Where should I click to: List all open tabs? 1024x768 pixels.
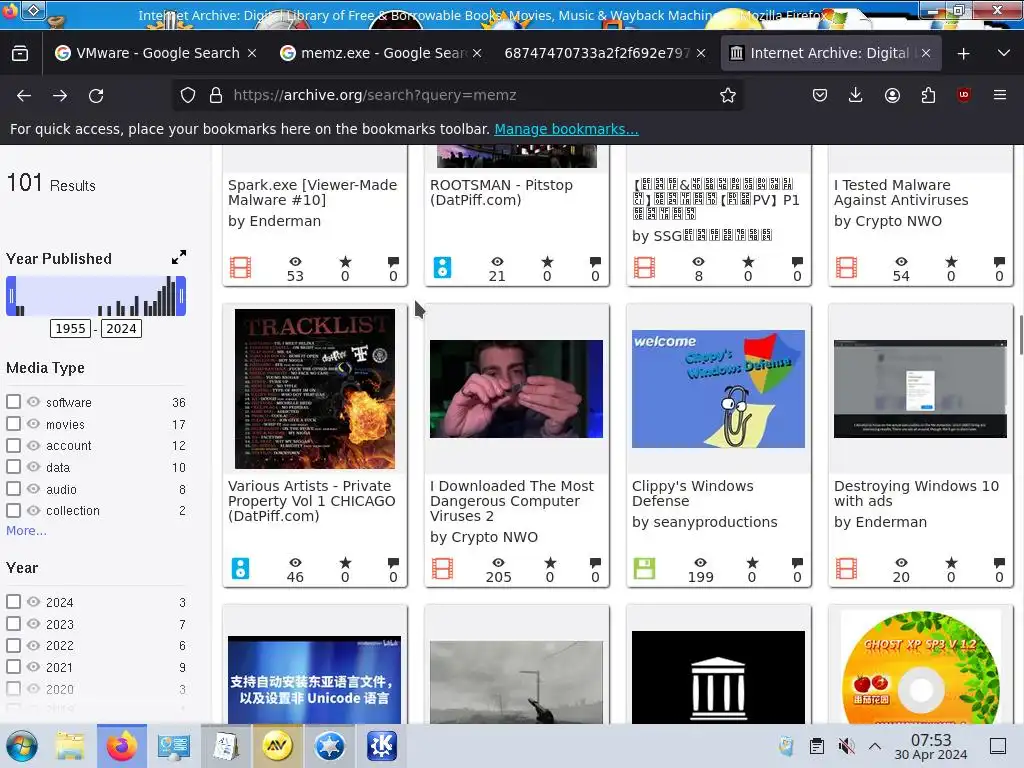1004,54
